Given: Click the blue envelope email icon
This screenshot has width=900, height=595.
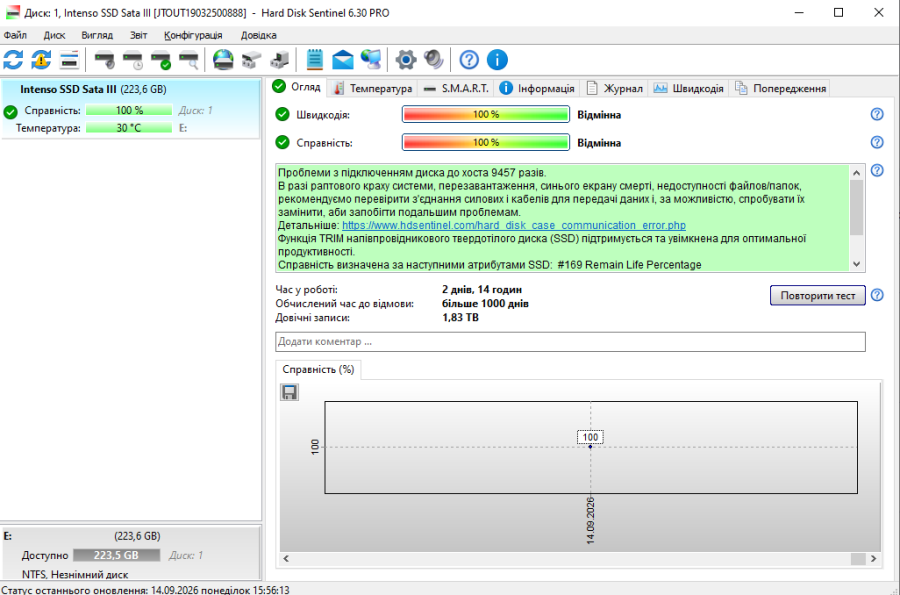Looking at the screenshot, I should (343, 60).
